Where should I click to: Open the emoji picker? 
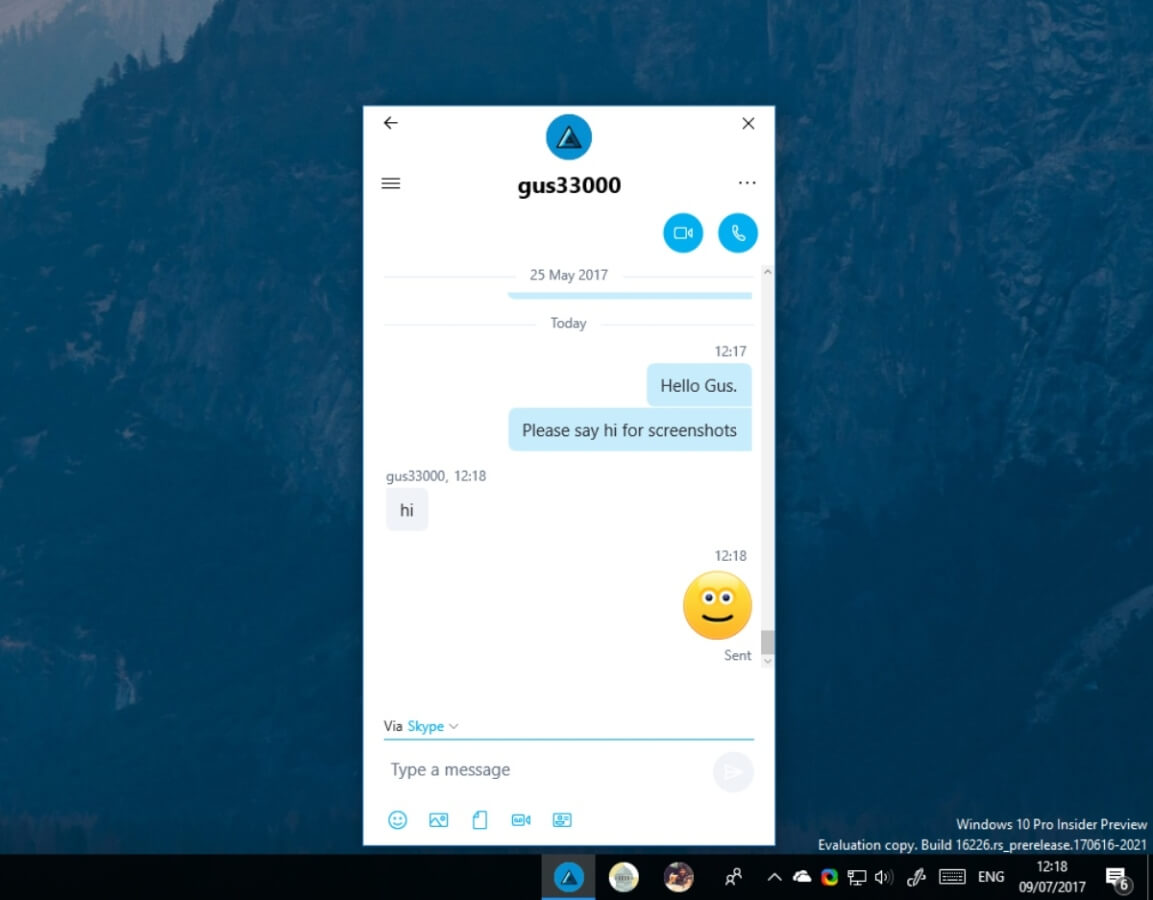tap(397, 820)
